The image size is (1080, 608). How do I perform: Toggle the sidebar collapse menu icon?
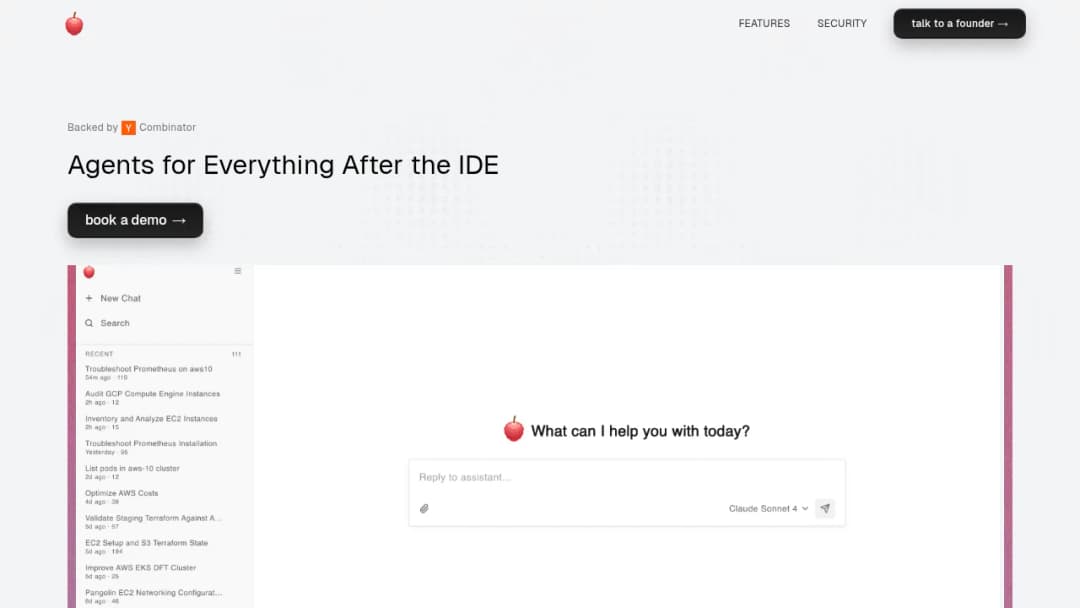(238, 271)
